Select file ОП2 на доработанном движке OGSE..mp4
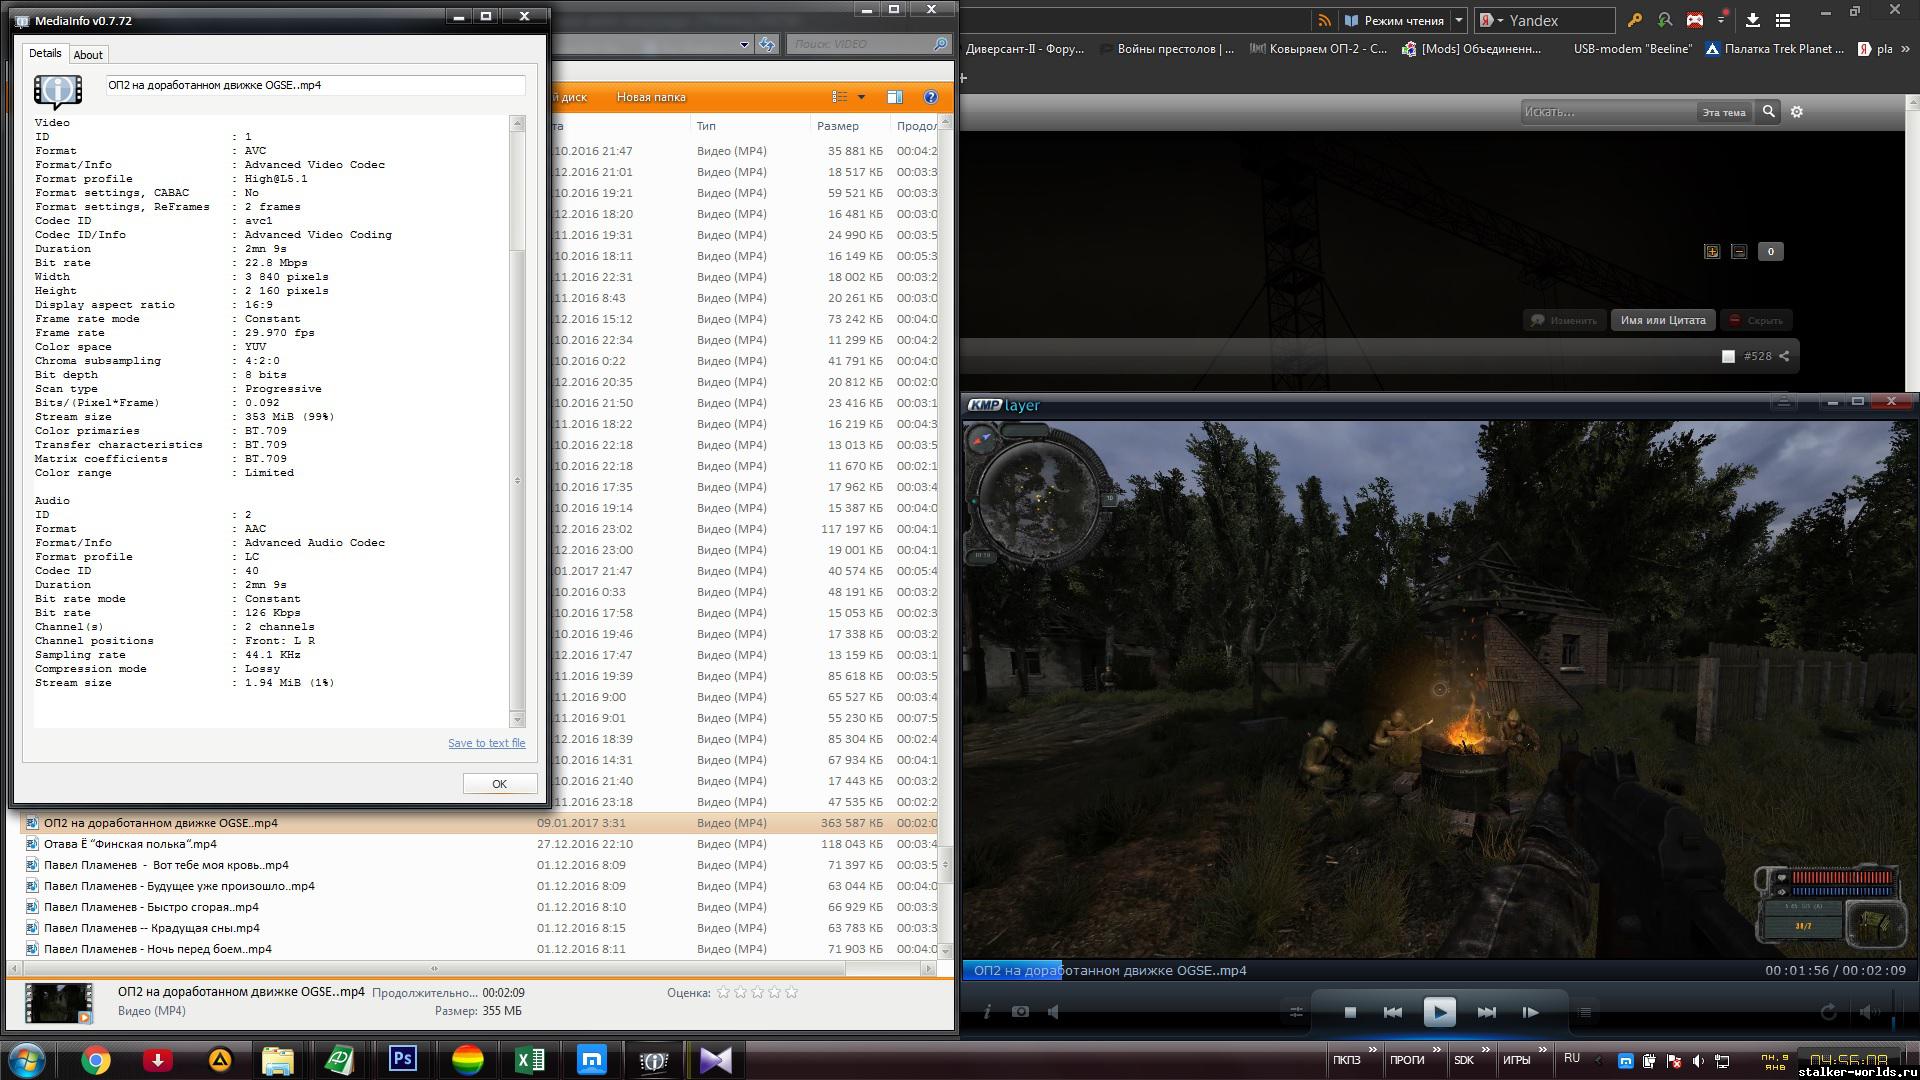 pyautogui.click(x=478, y=823)
